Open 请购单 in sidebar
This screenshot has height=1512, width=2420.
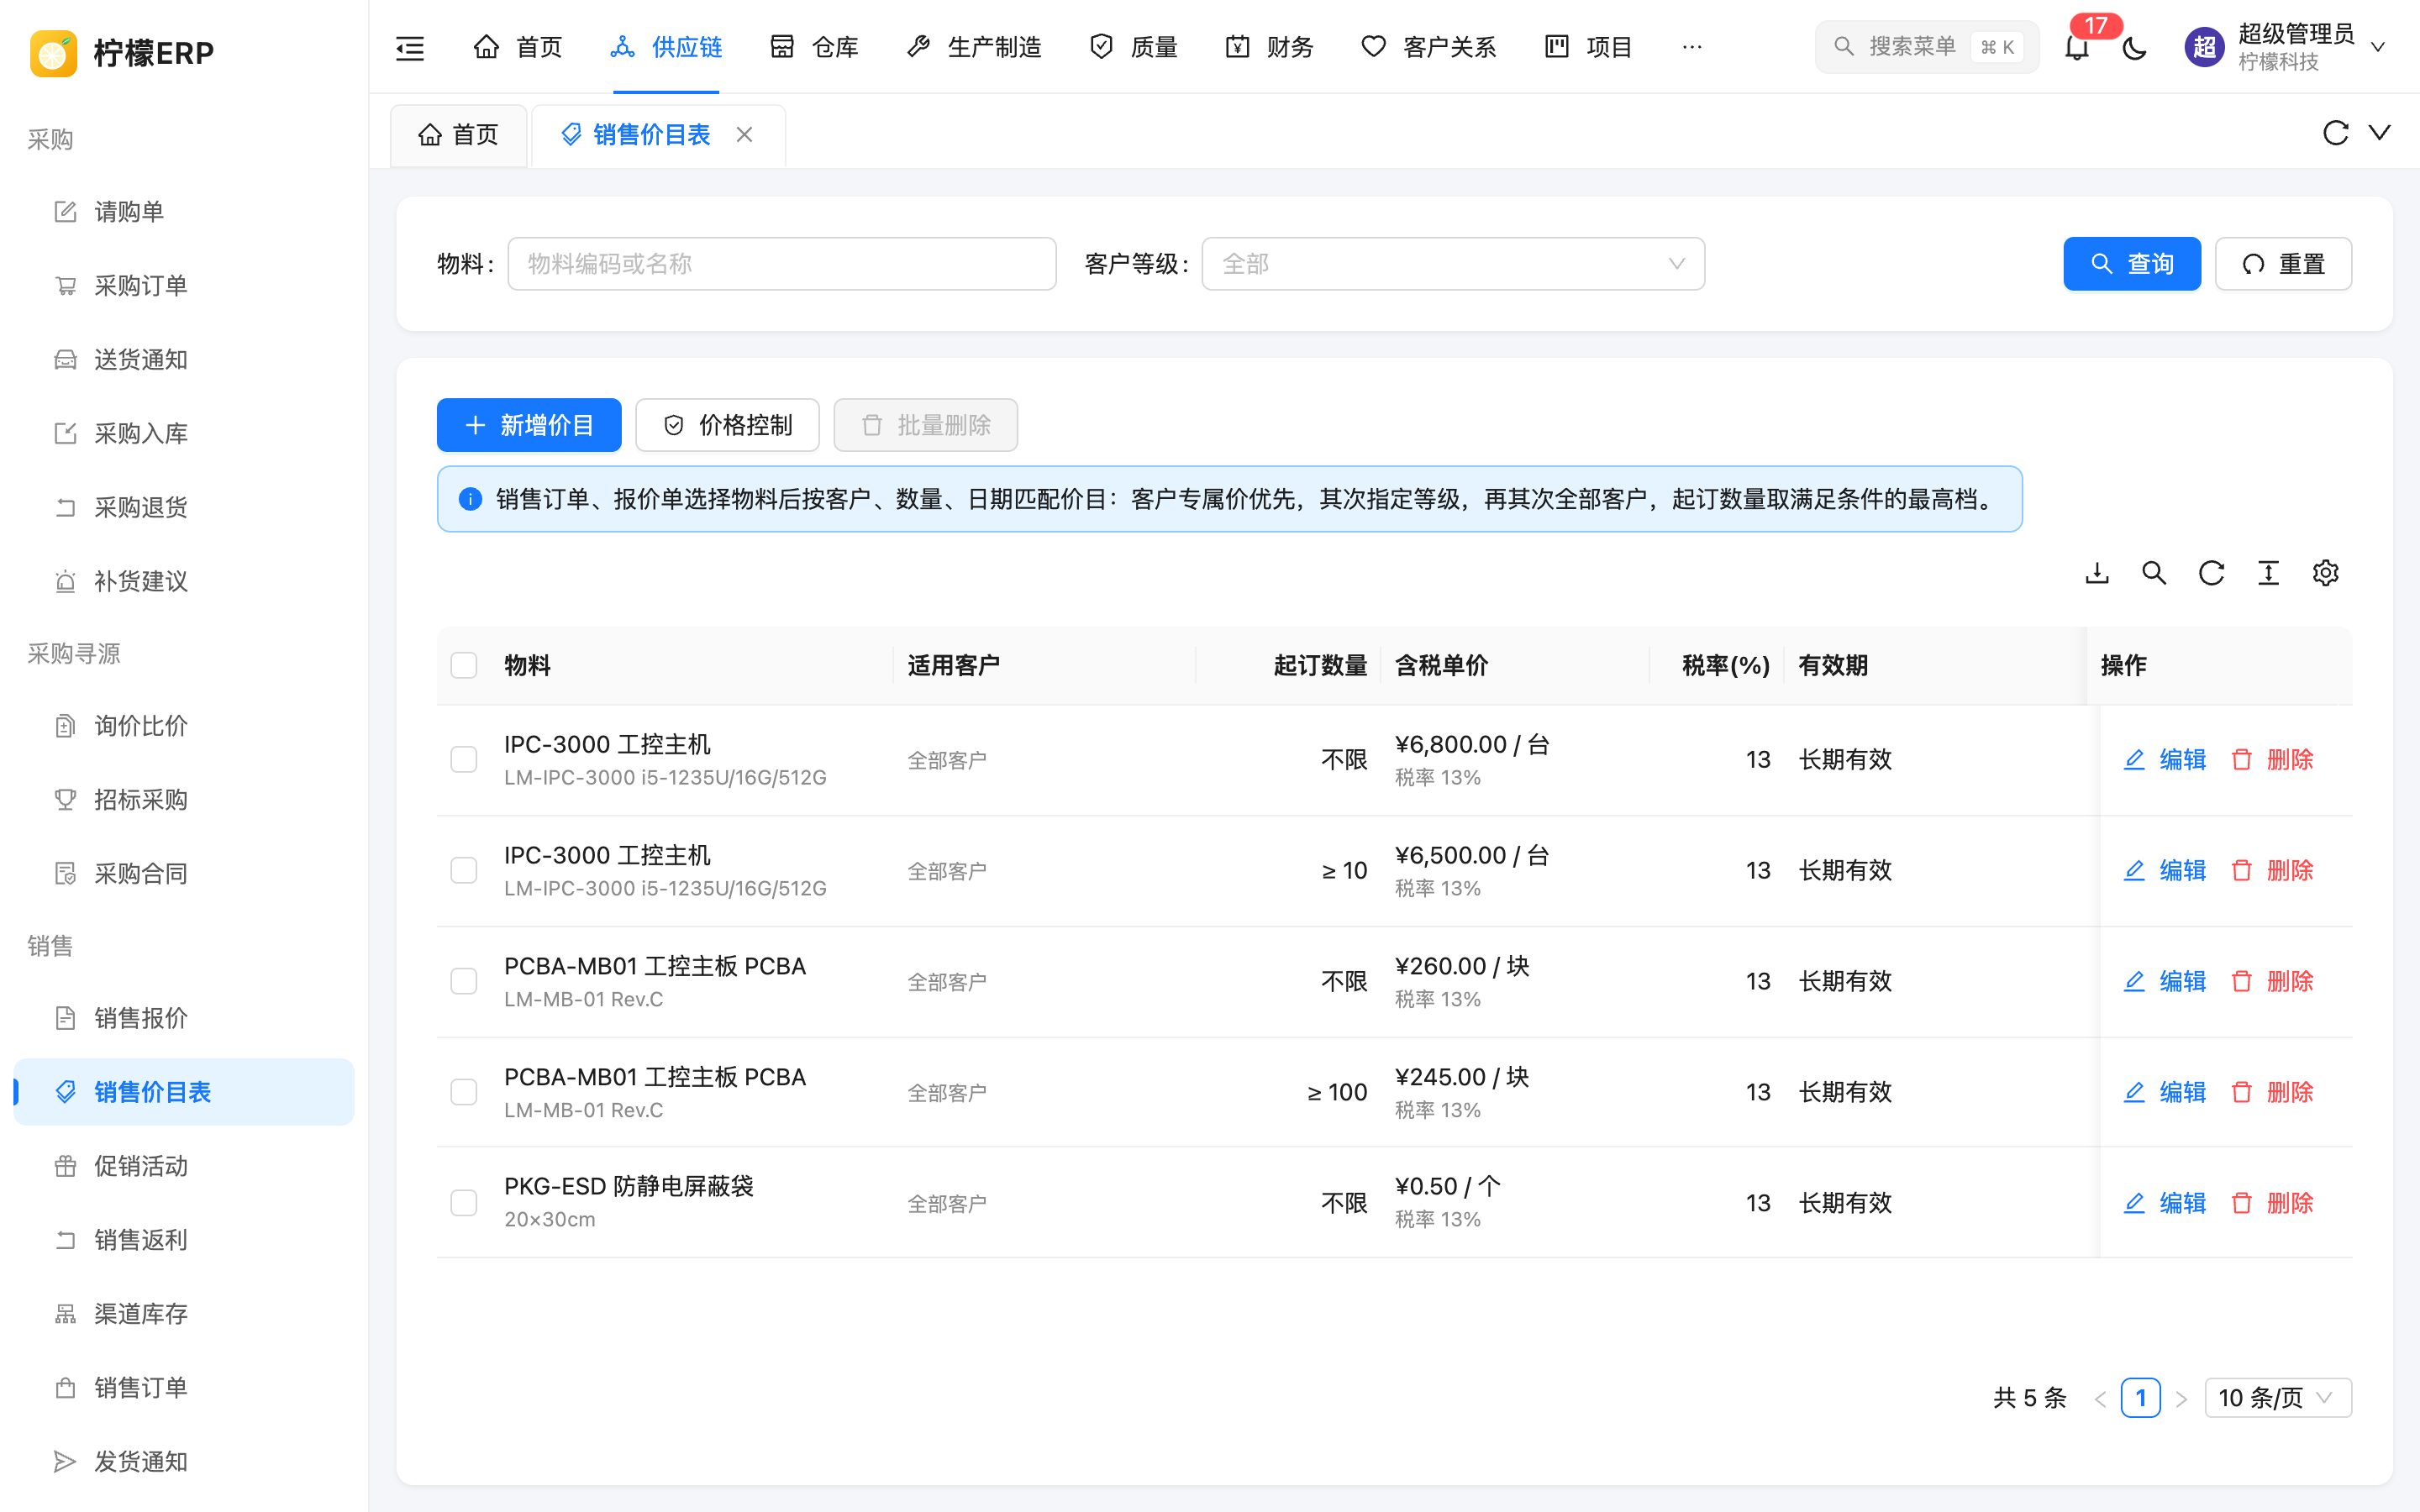[184, 212]
